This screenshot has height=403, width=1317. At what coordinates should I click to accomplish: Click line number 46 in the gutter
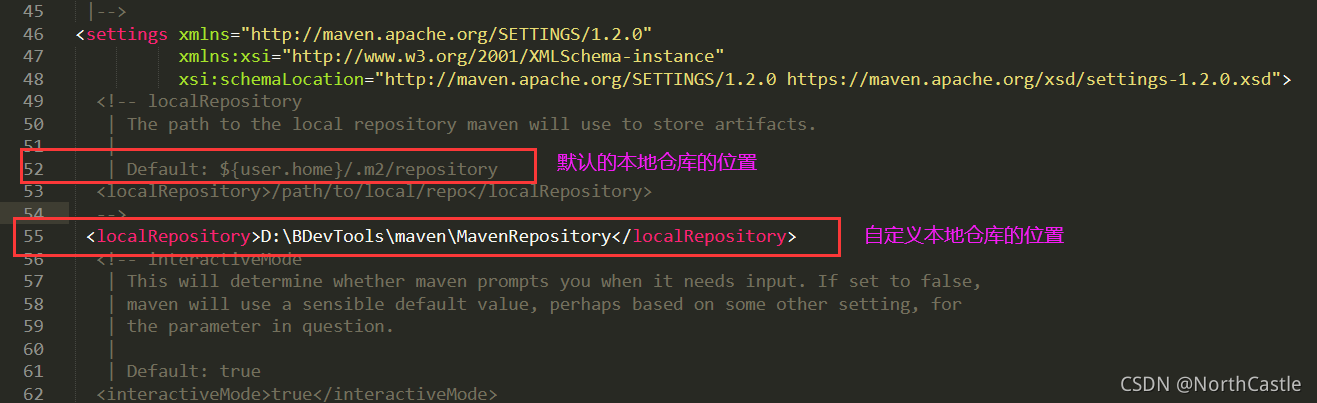[x=33, y=35]
